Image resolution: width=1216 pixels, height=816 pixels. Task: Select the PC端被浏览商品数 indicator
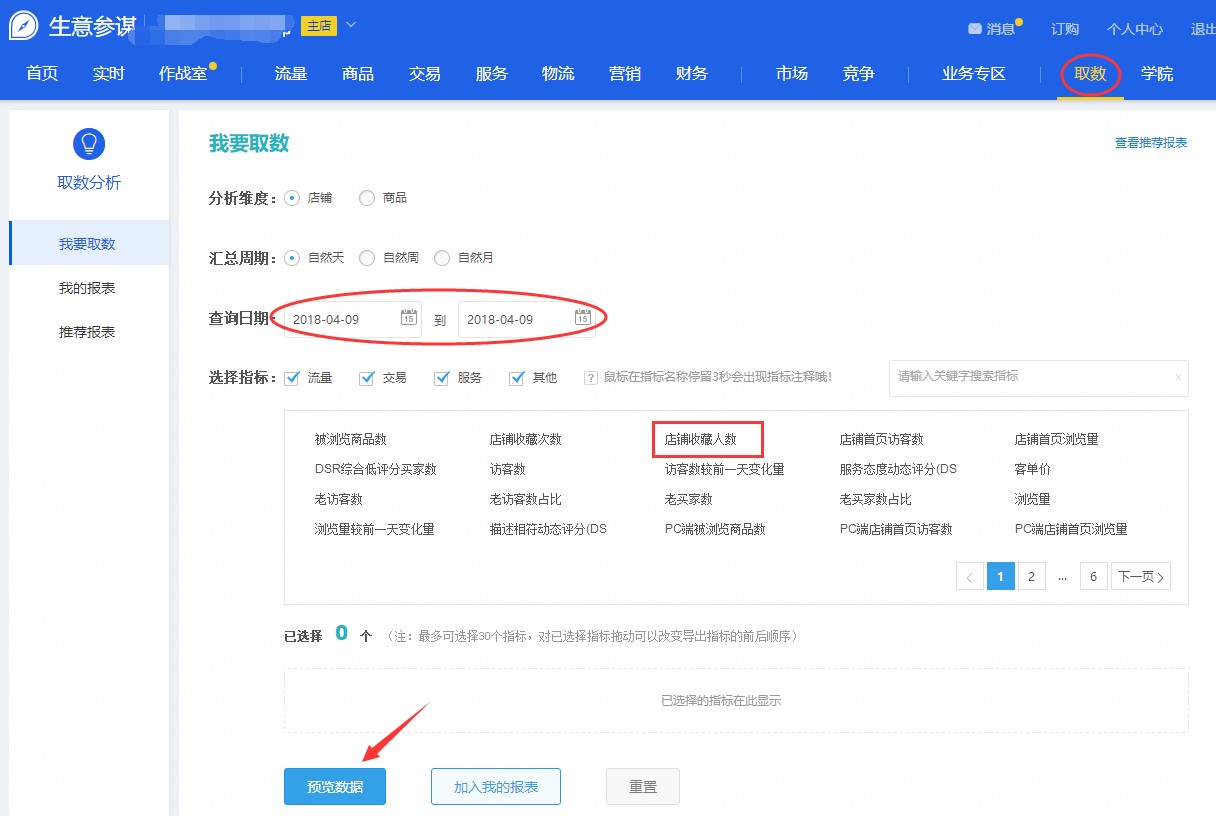715,529
